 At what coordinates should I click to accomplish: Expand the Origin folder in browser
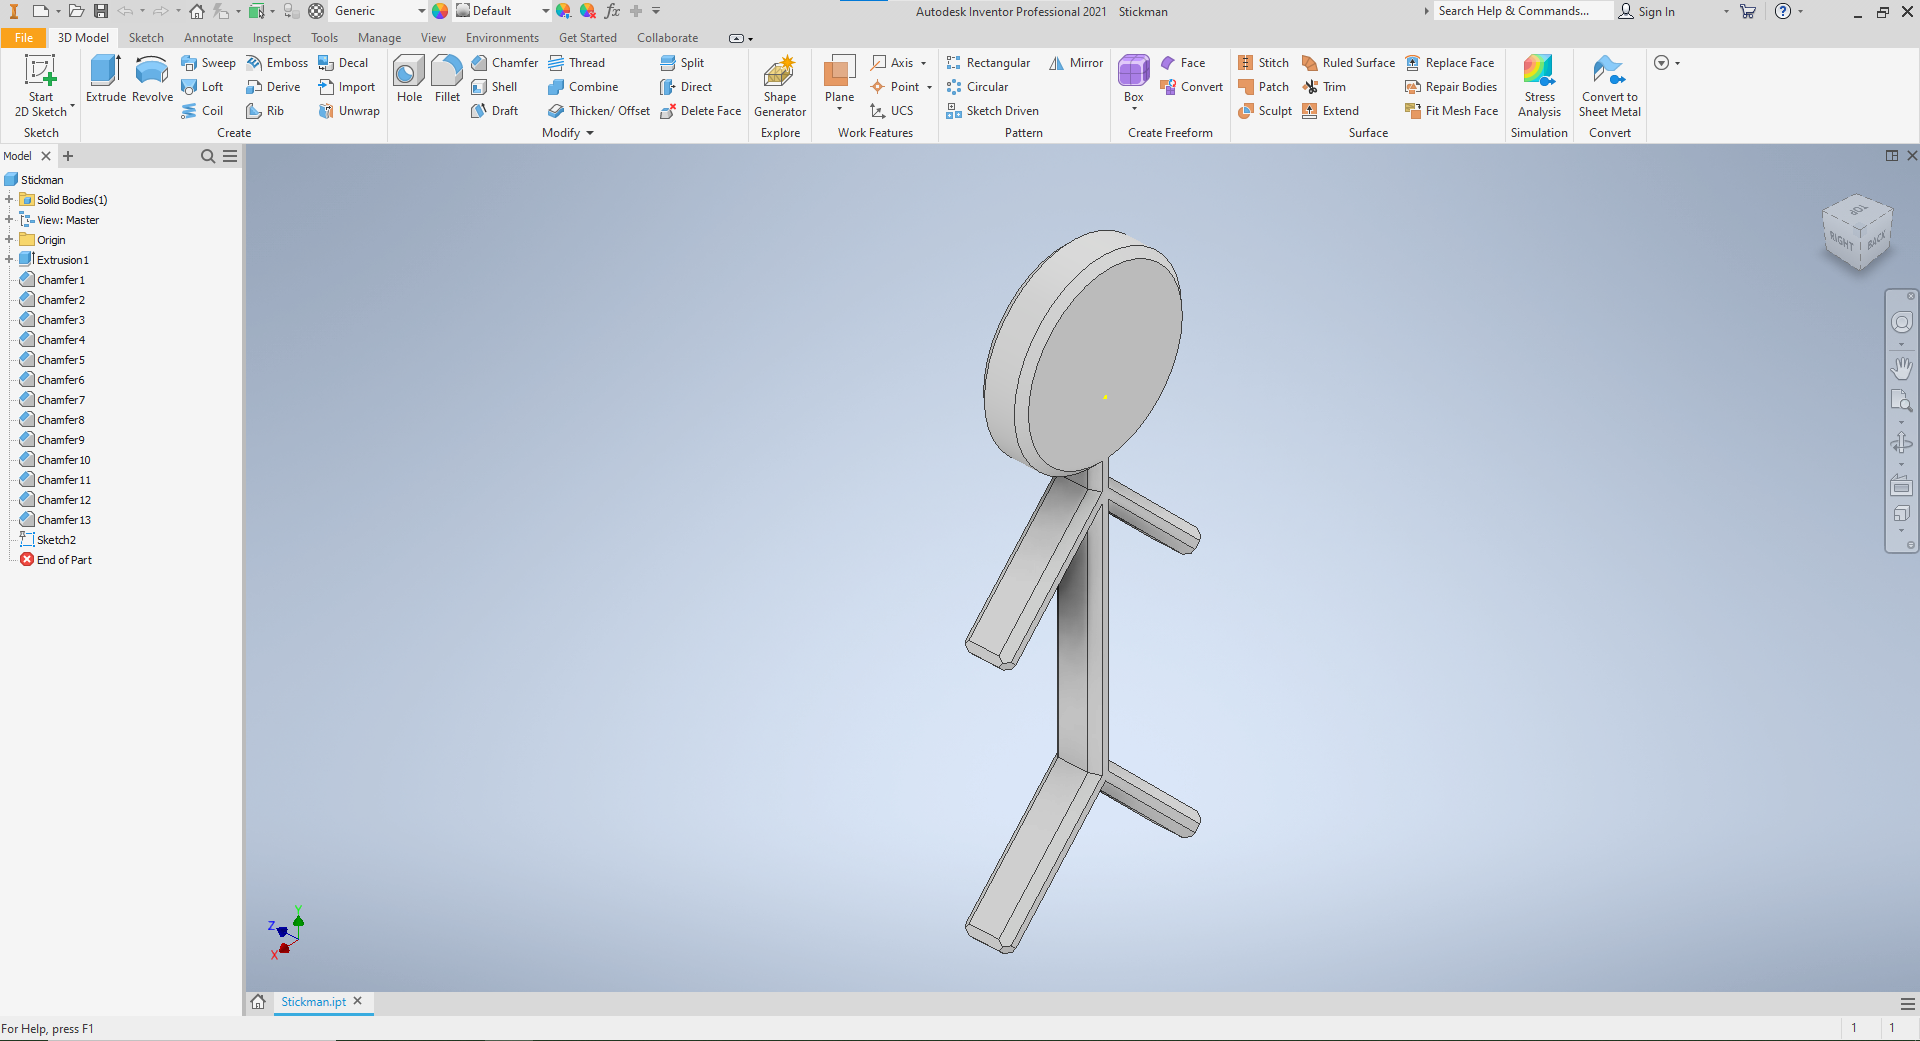tap(8, 239)
